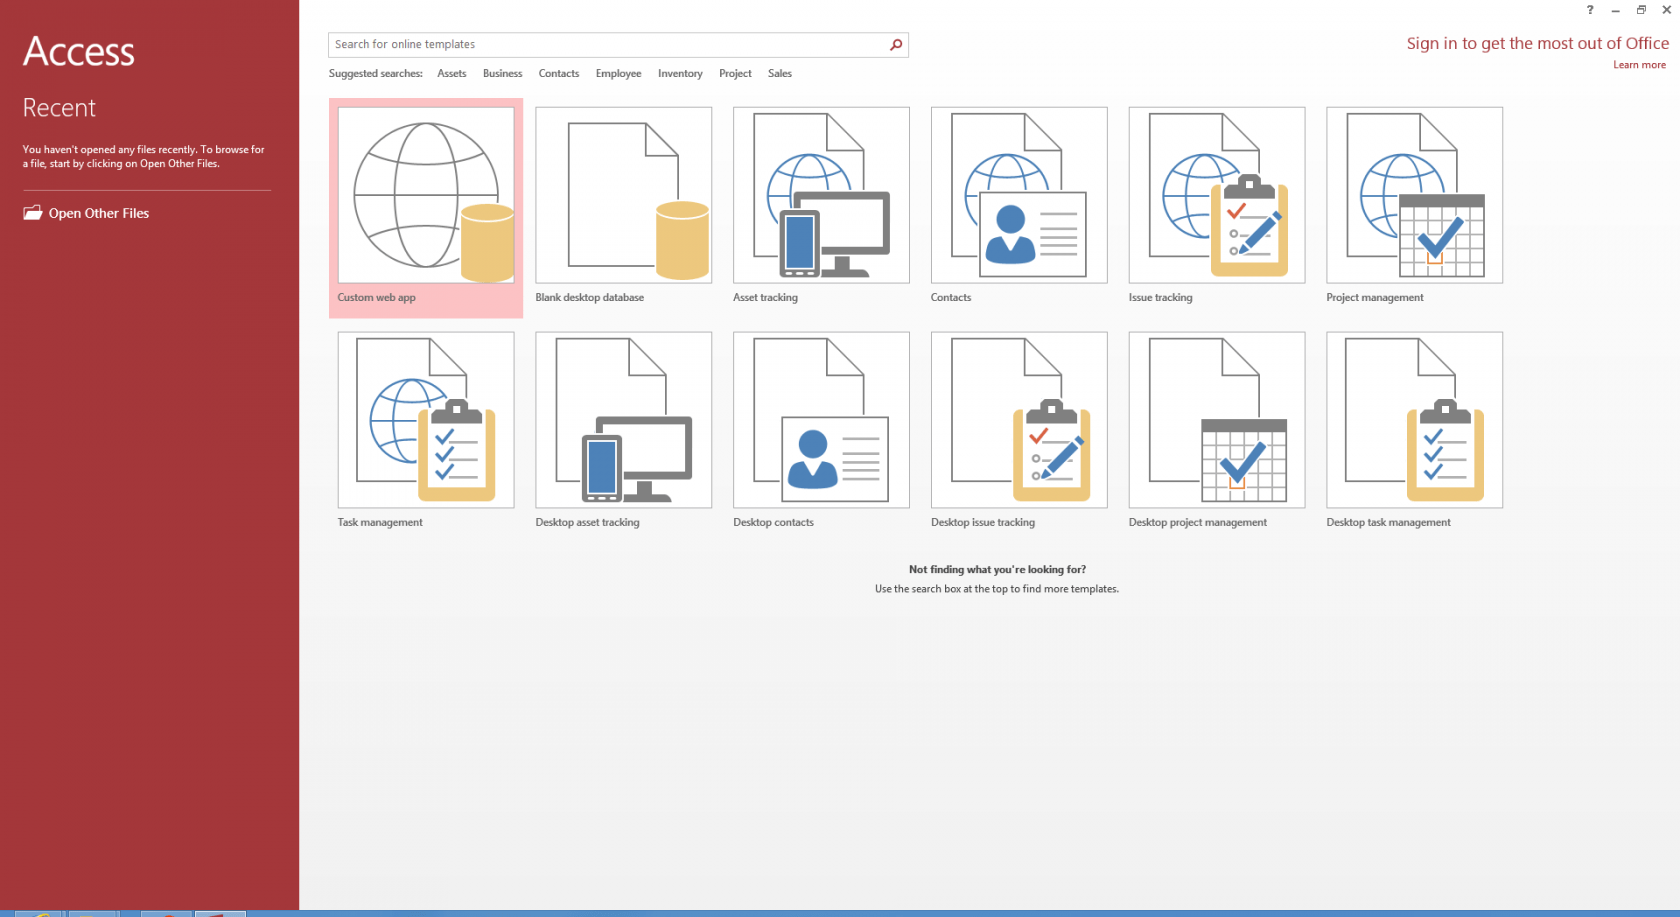Minimize the Access window

[1615, 10]
